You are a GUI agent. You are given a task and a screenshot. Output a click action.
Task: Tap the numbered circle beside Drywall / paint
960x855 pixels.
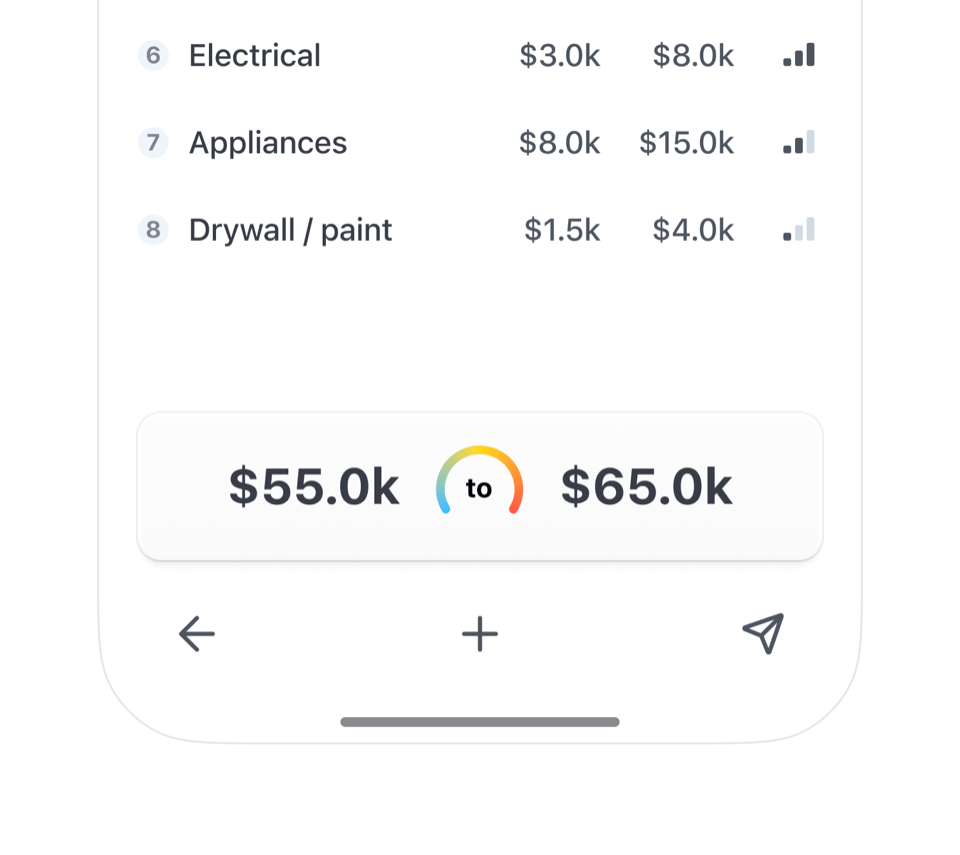click(x=152, y=230)
